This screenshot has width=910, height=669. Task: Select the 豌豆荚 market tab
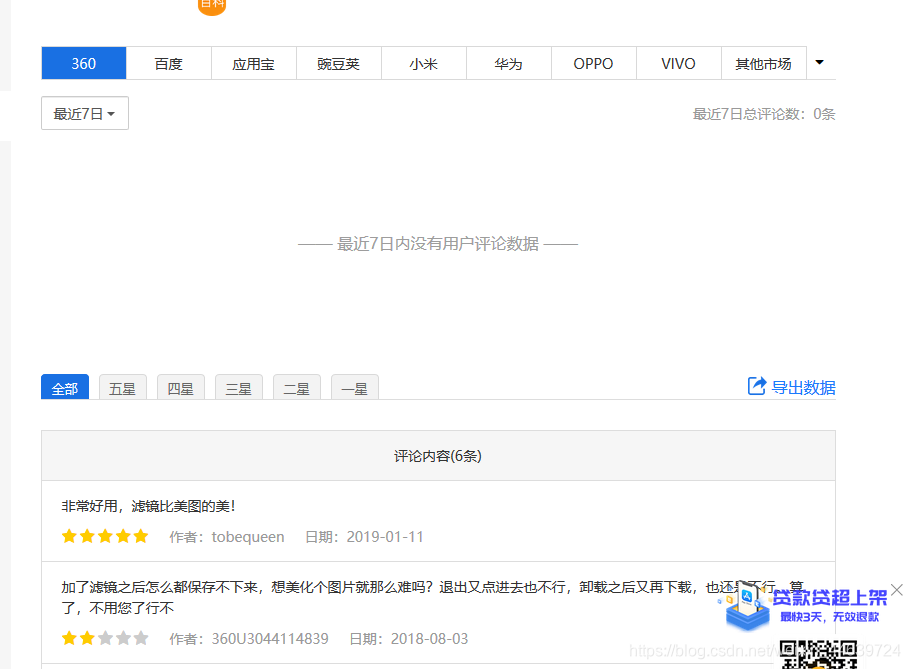pyautogui.click(x=338, y=63)
